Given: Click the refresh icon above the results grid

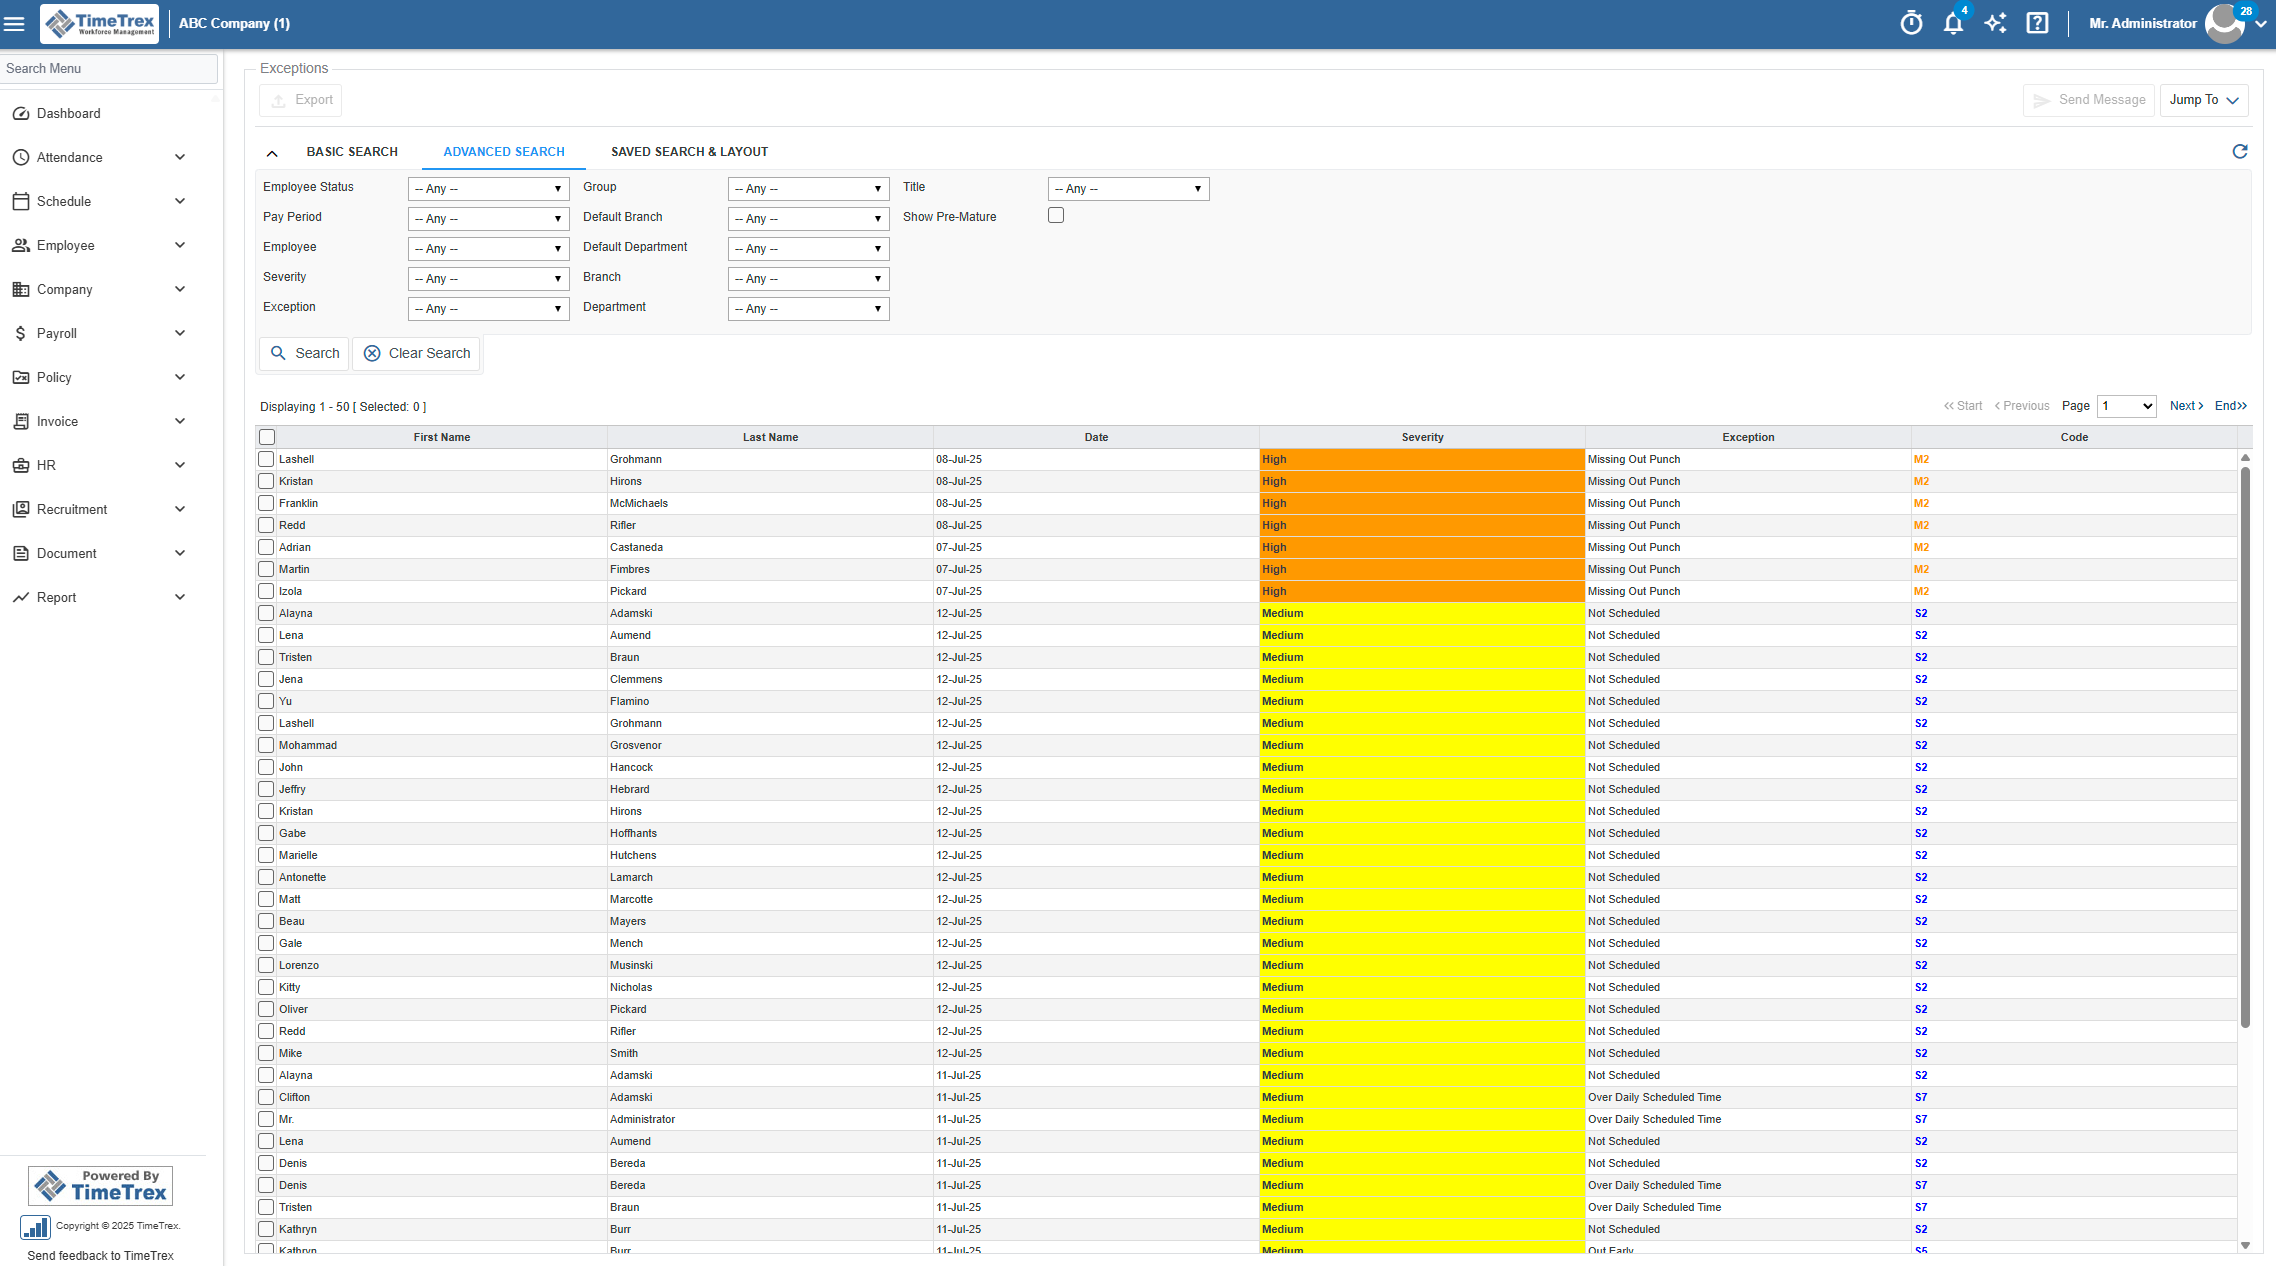Looking at the screenshot, I should click(2240, 151).
